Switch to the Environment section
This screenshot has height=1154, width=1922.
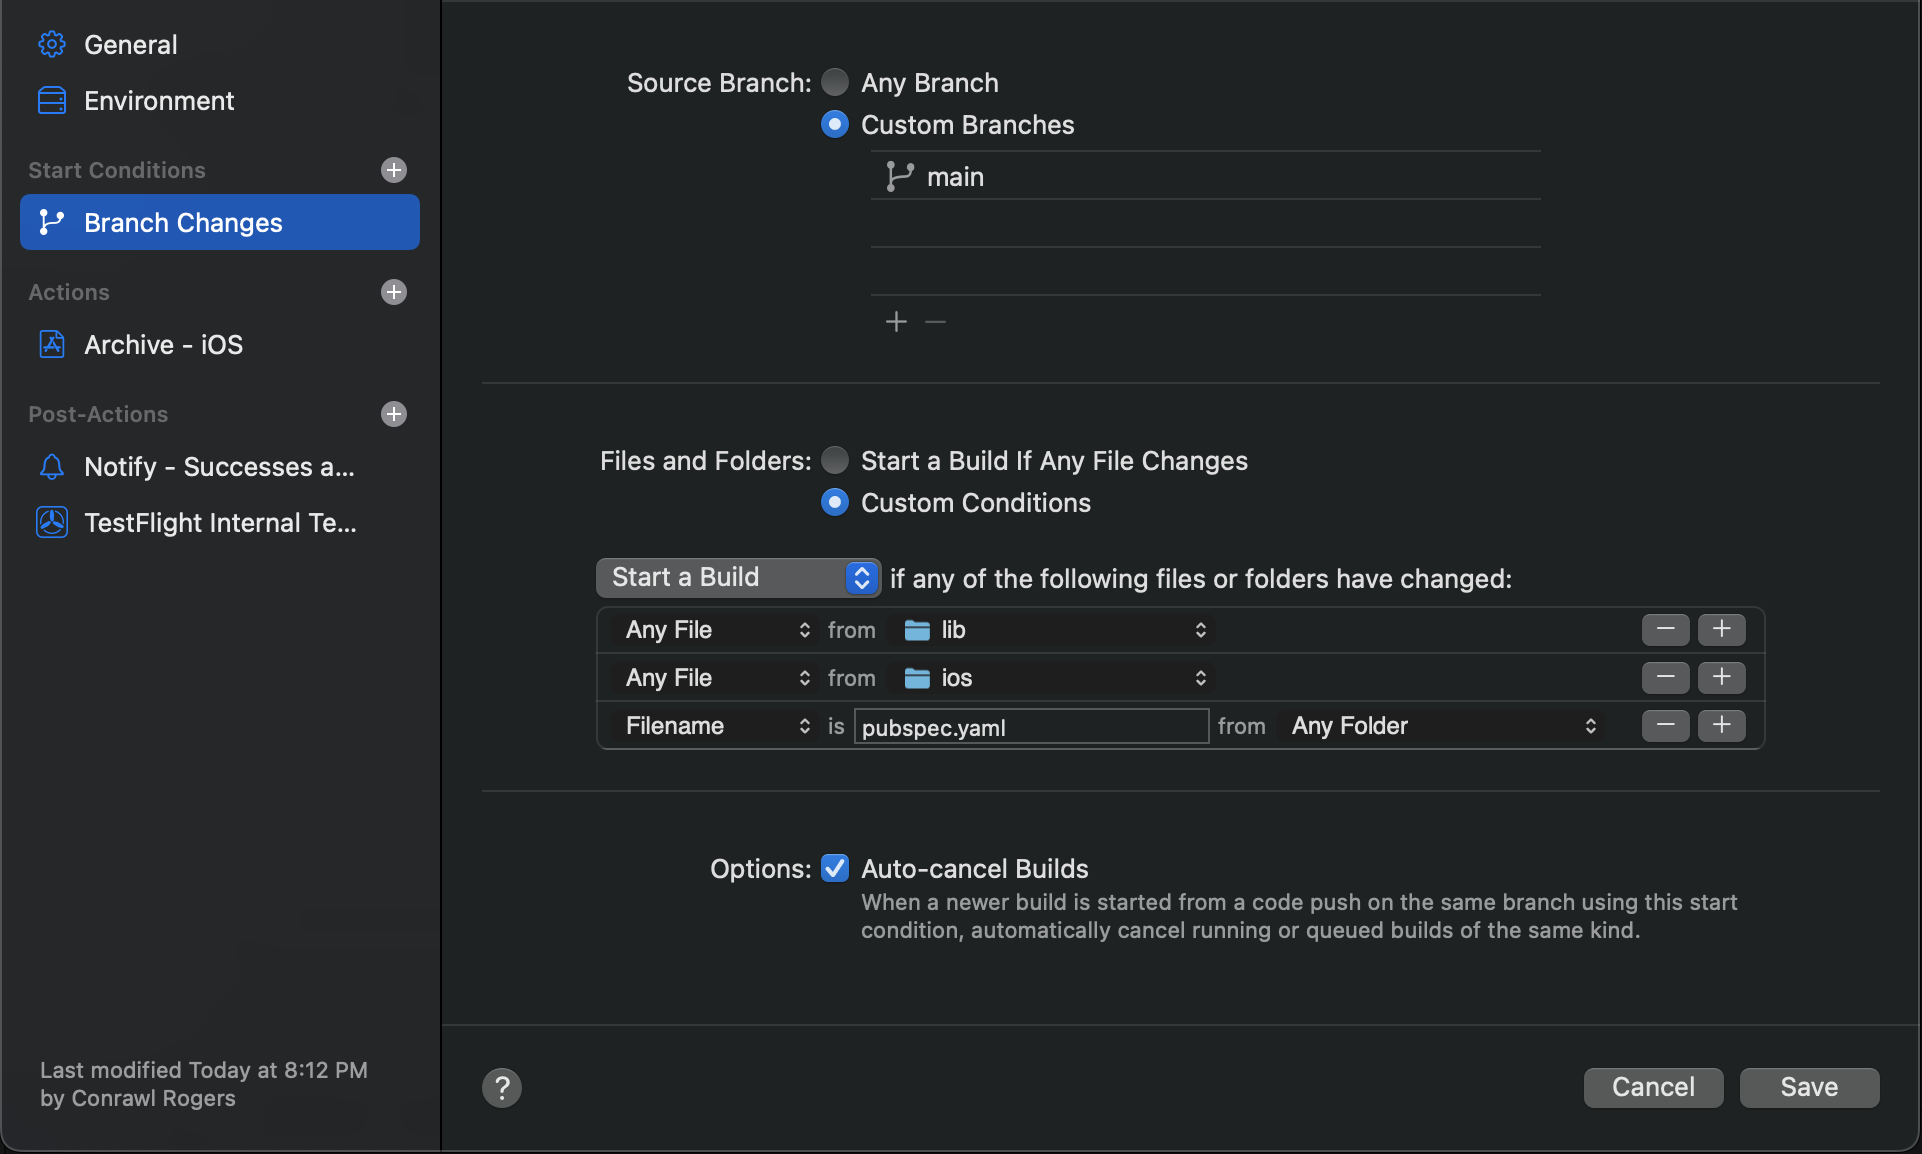[159, 100]
